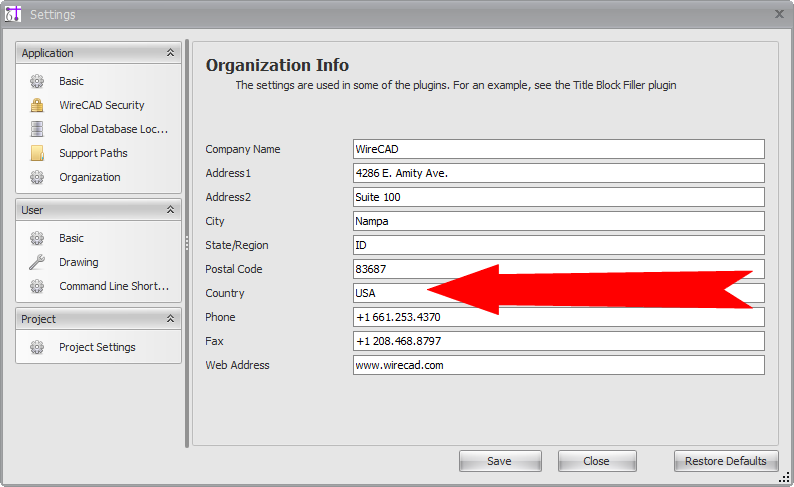Click into the Company Name field
794x487 pixels.
559,149
